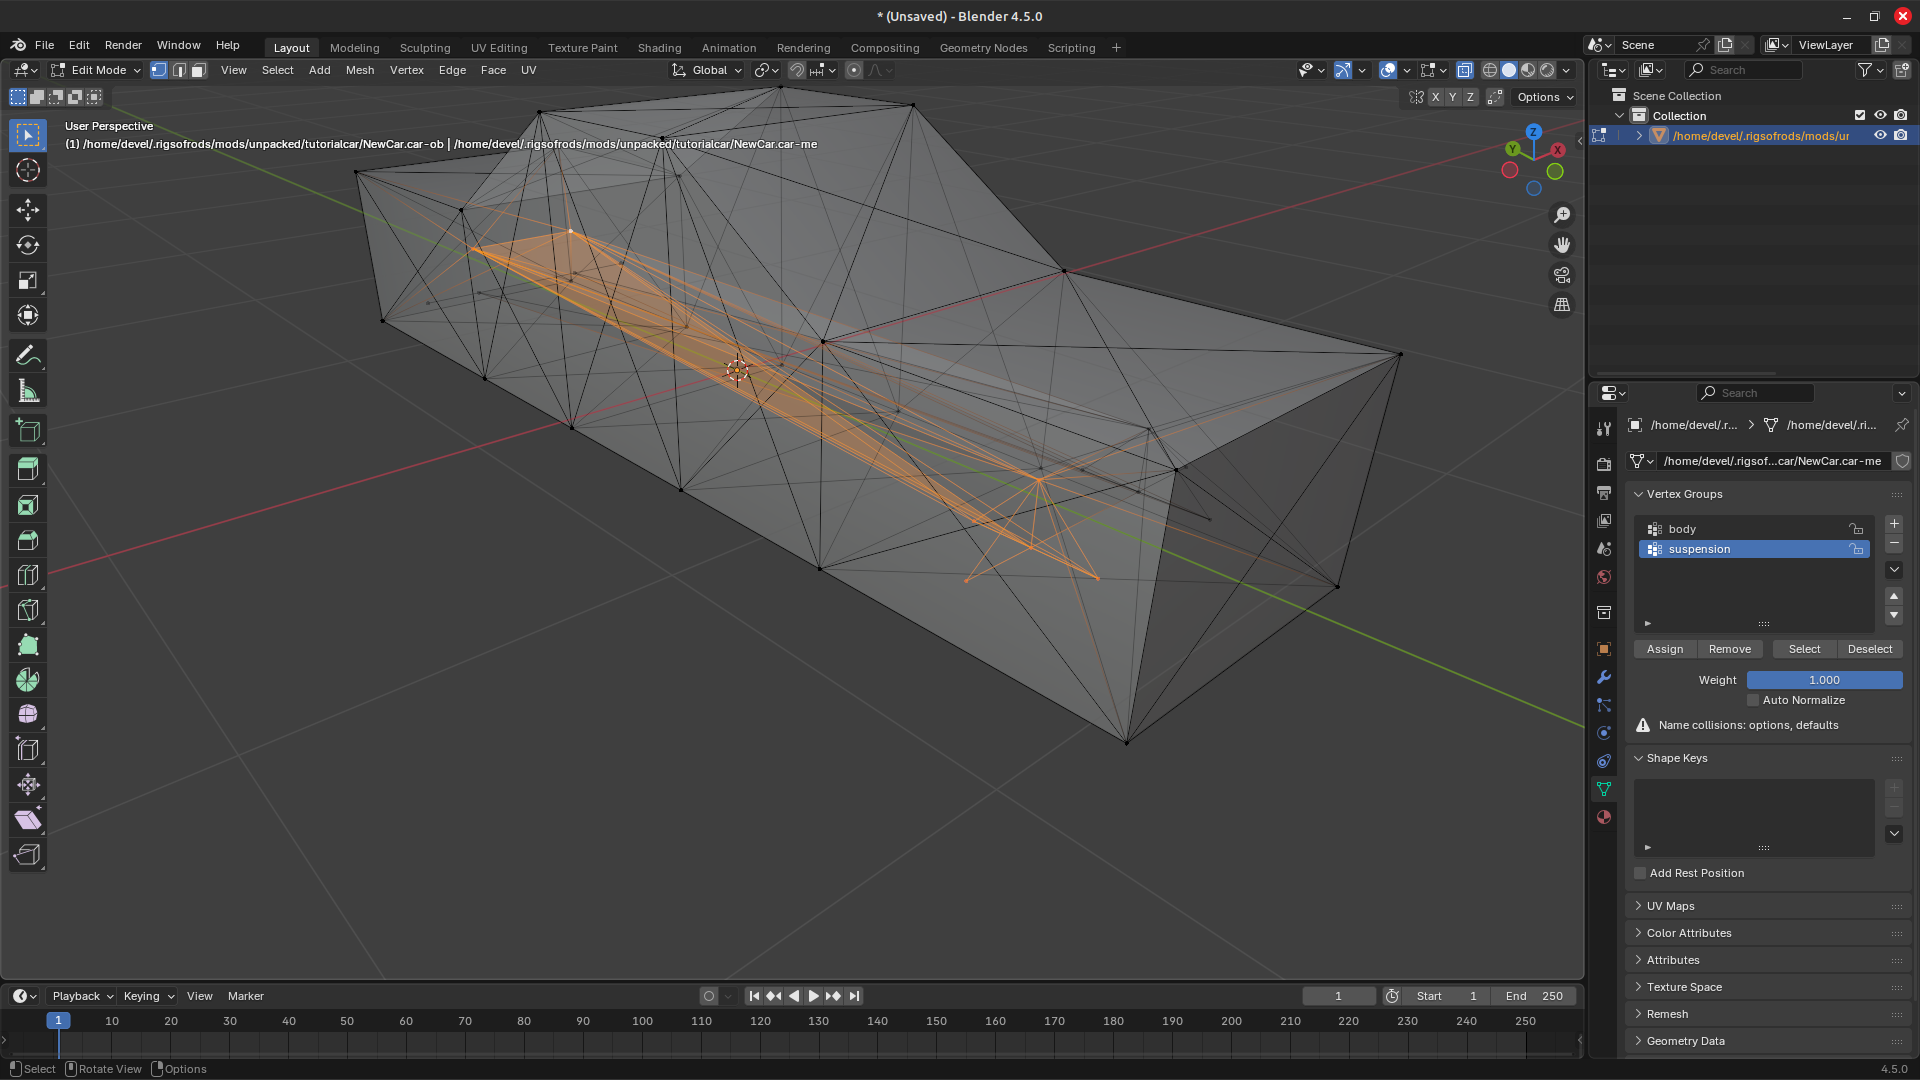Select the Smooth tool

click(28, 715)
